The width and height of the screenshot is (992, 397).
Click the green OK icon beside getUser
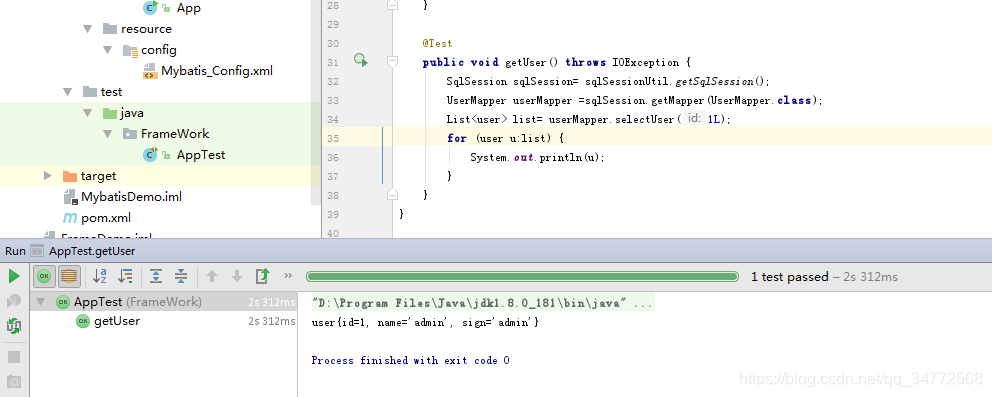pyautogui.click(x=83, y=321)
